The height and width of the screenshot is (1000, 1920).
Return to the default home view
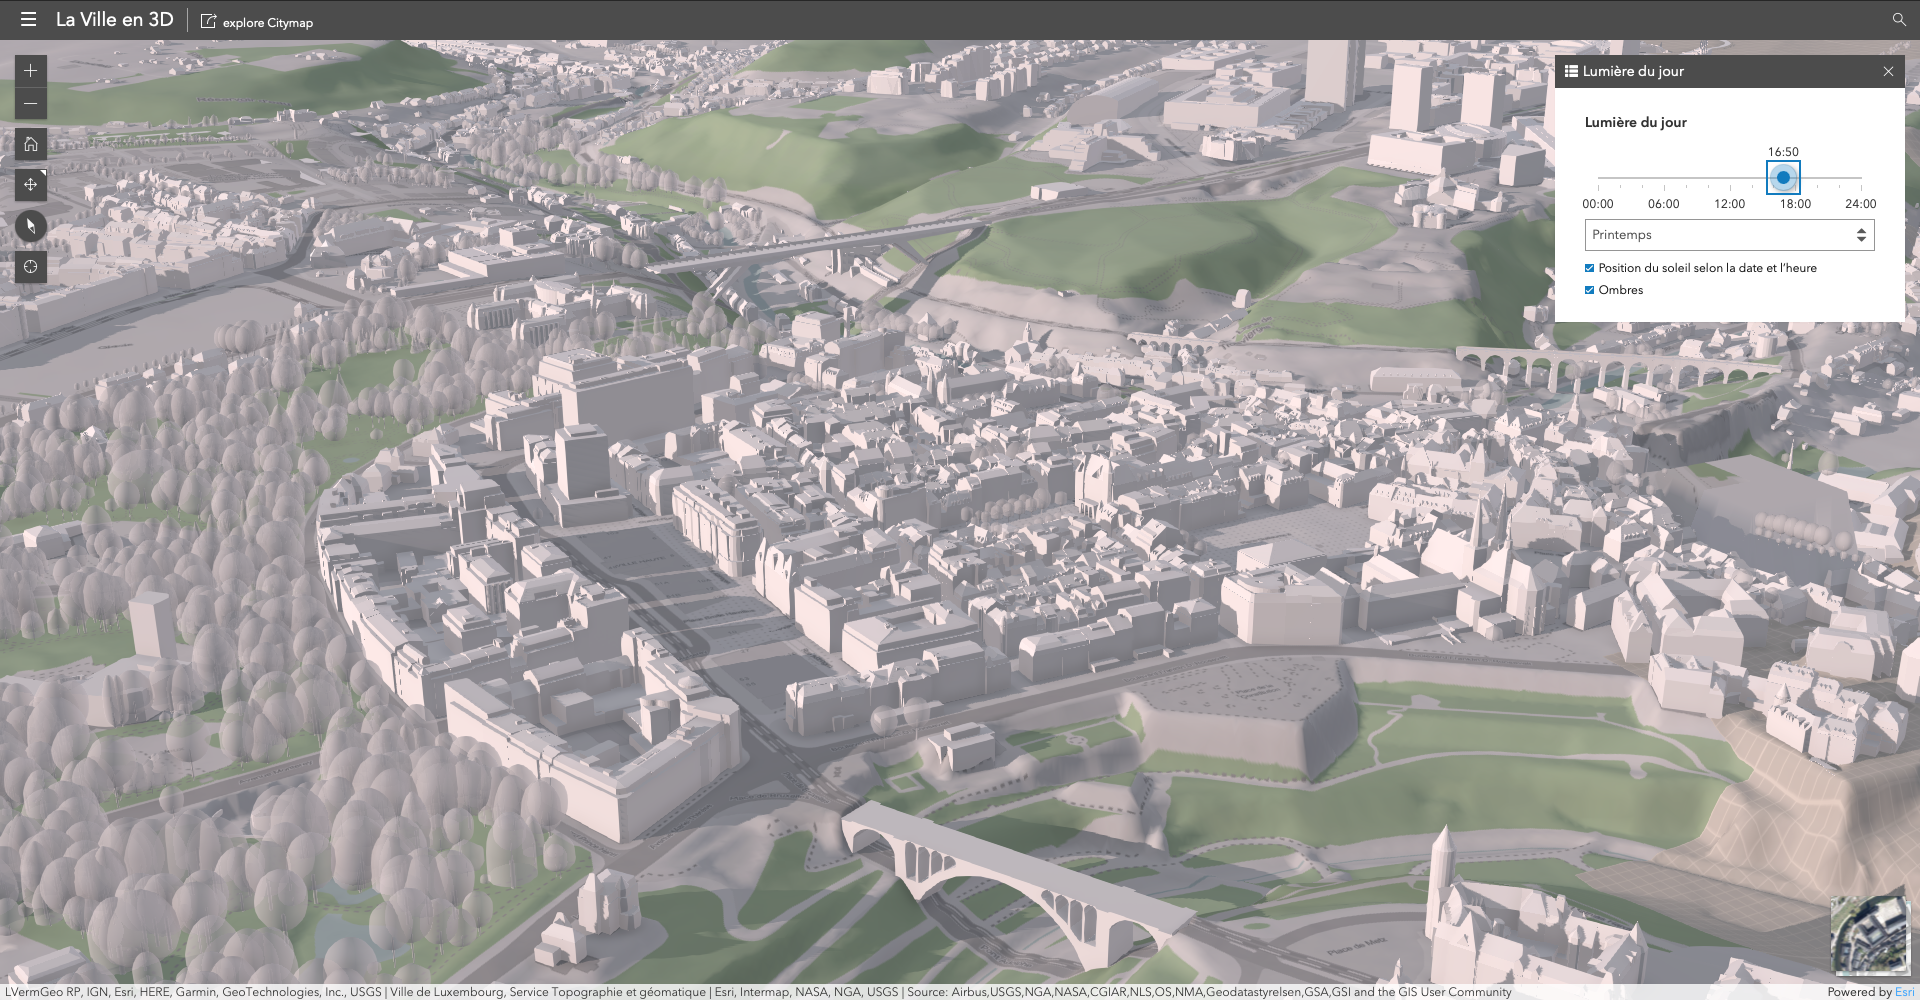click(31, 144)
